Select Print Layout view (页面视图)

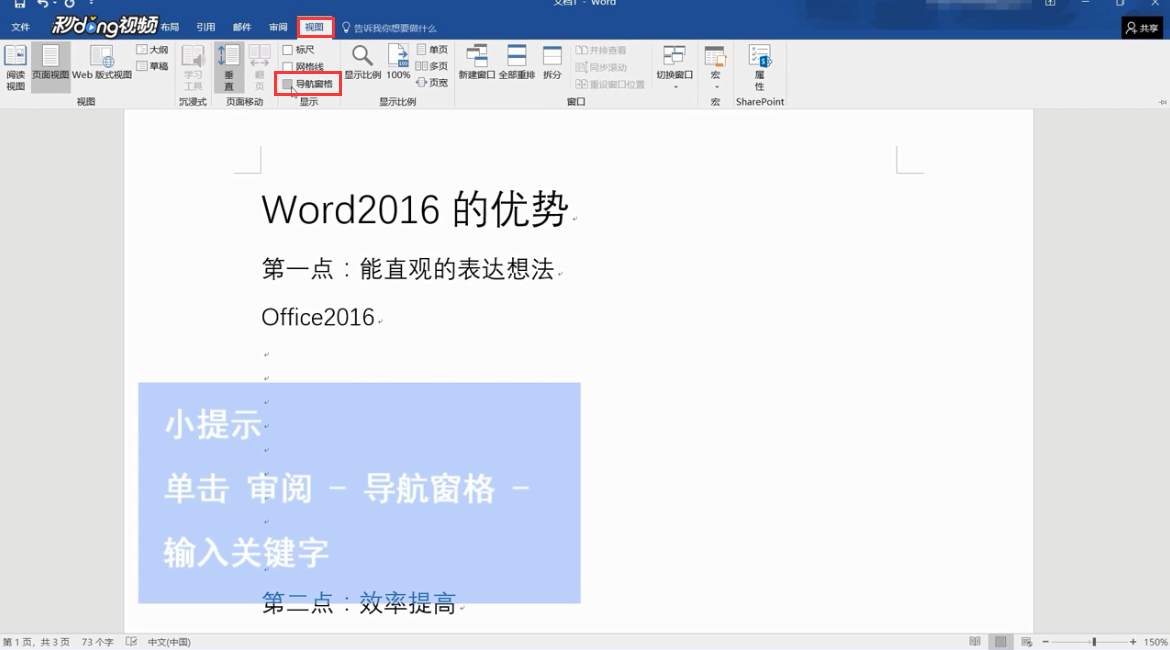click(50, 67)
